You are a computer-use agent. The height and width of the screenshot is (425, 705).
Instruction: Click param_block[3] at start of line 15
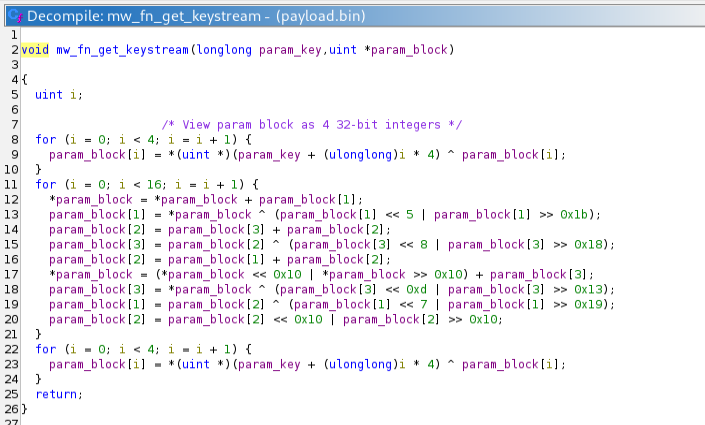[x=98, y=244]
